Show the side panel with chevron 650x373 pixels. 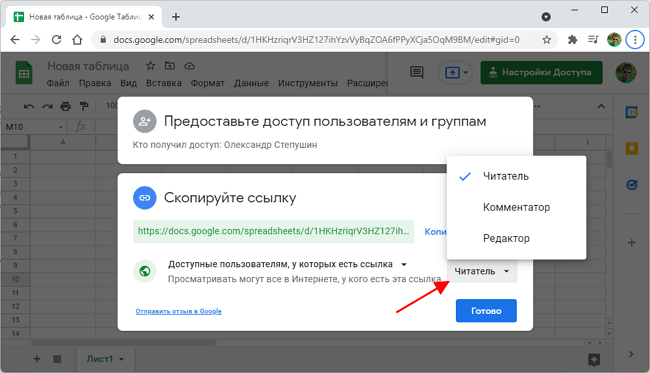(631, 354)
